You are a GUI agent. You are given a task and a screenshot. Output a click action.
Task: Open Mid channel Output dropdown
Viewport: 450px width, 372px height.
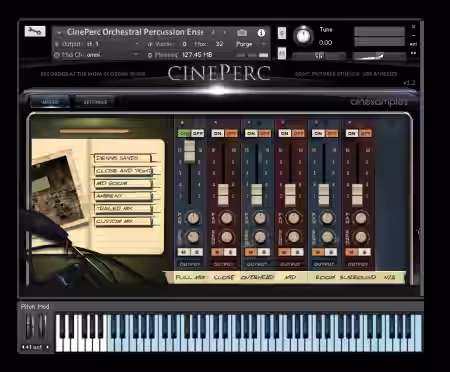click(x=290, y=264)
